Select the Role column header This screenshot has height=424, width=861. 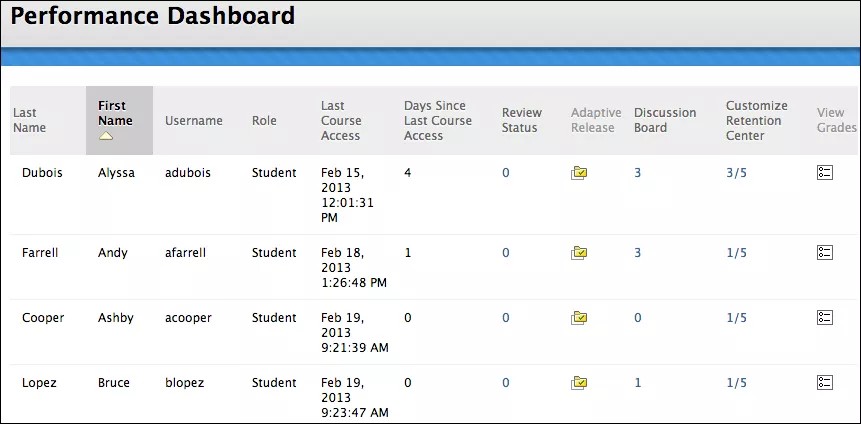[264, 121]
